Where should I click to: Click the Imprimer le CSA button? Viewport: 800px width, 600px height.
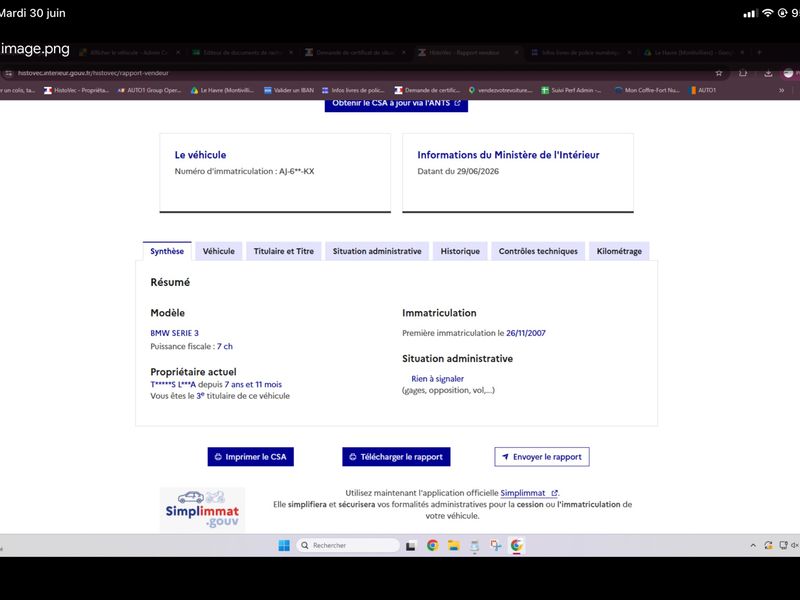pyautogui.click(x=251, y=457)
